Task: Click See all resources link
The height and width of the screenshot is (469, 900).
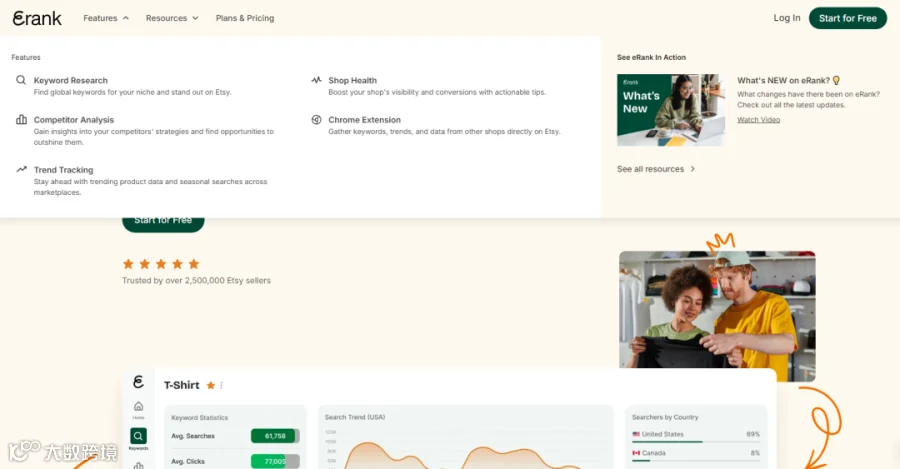Action: (x=650, y=169)
